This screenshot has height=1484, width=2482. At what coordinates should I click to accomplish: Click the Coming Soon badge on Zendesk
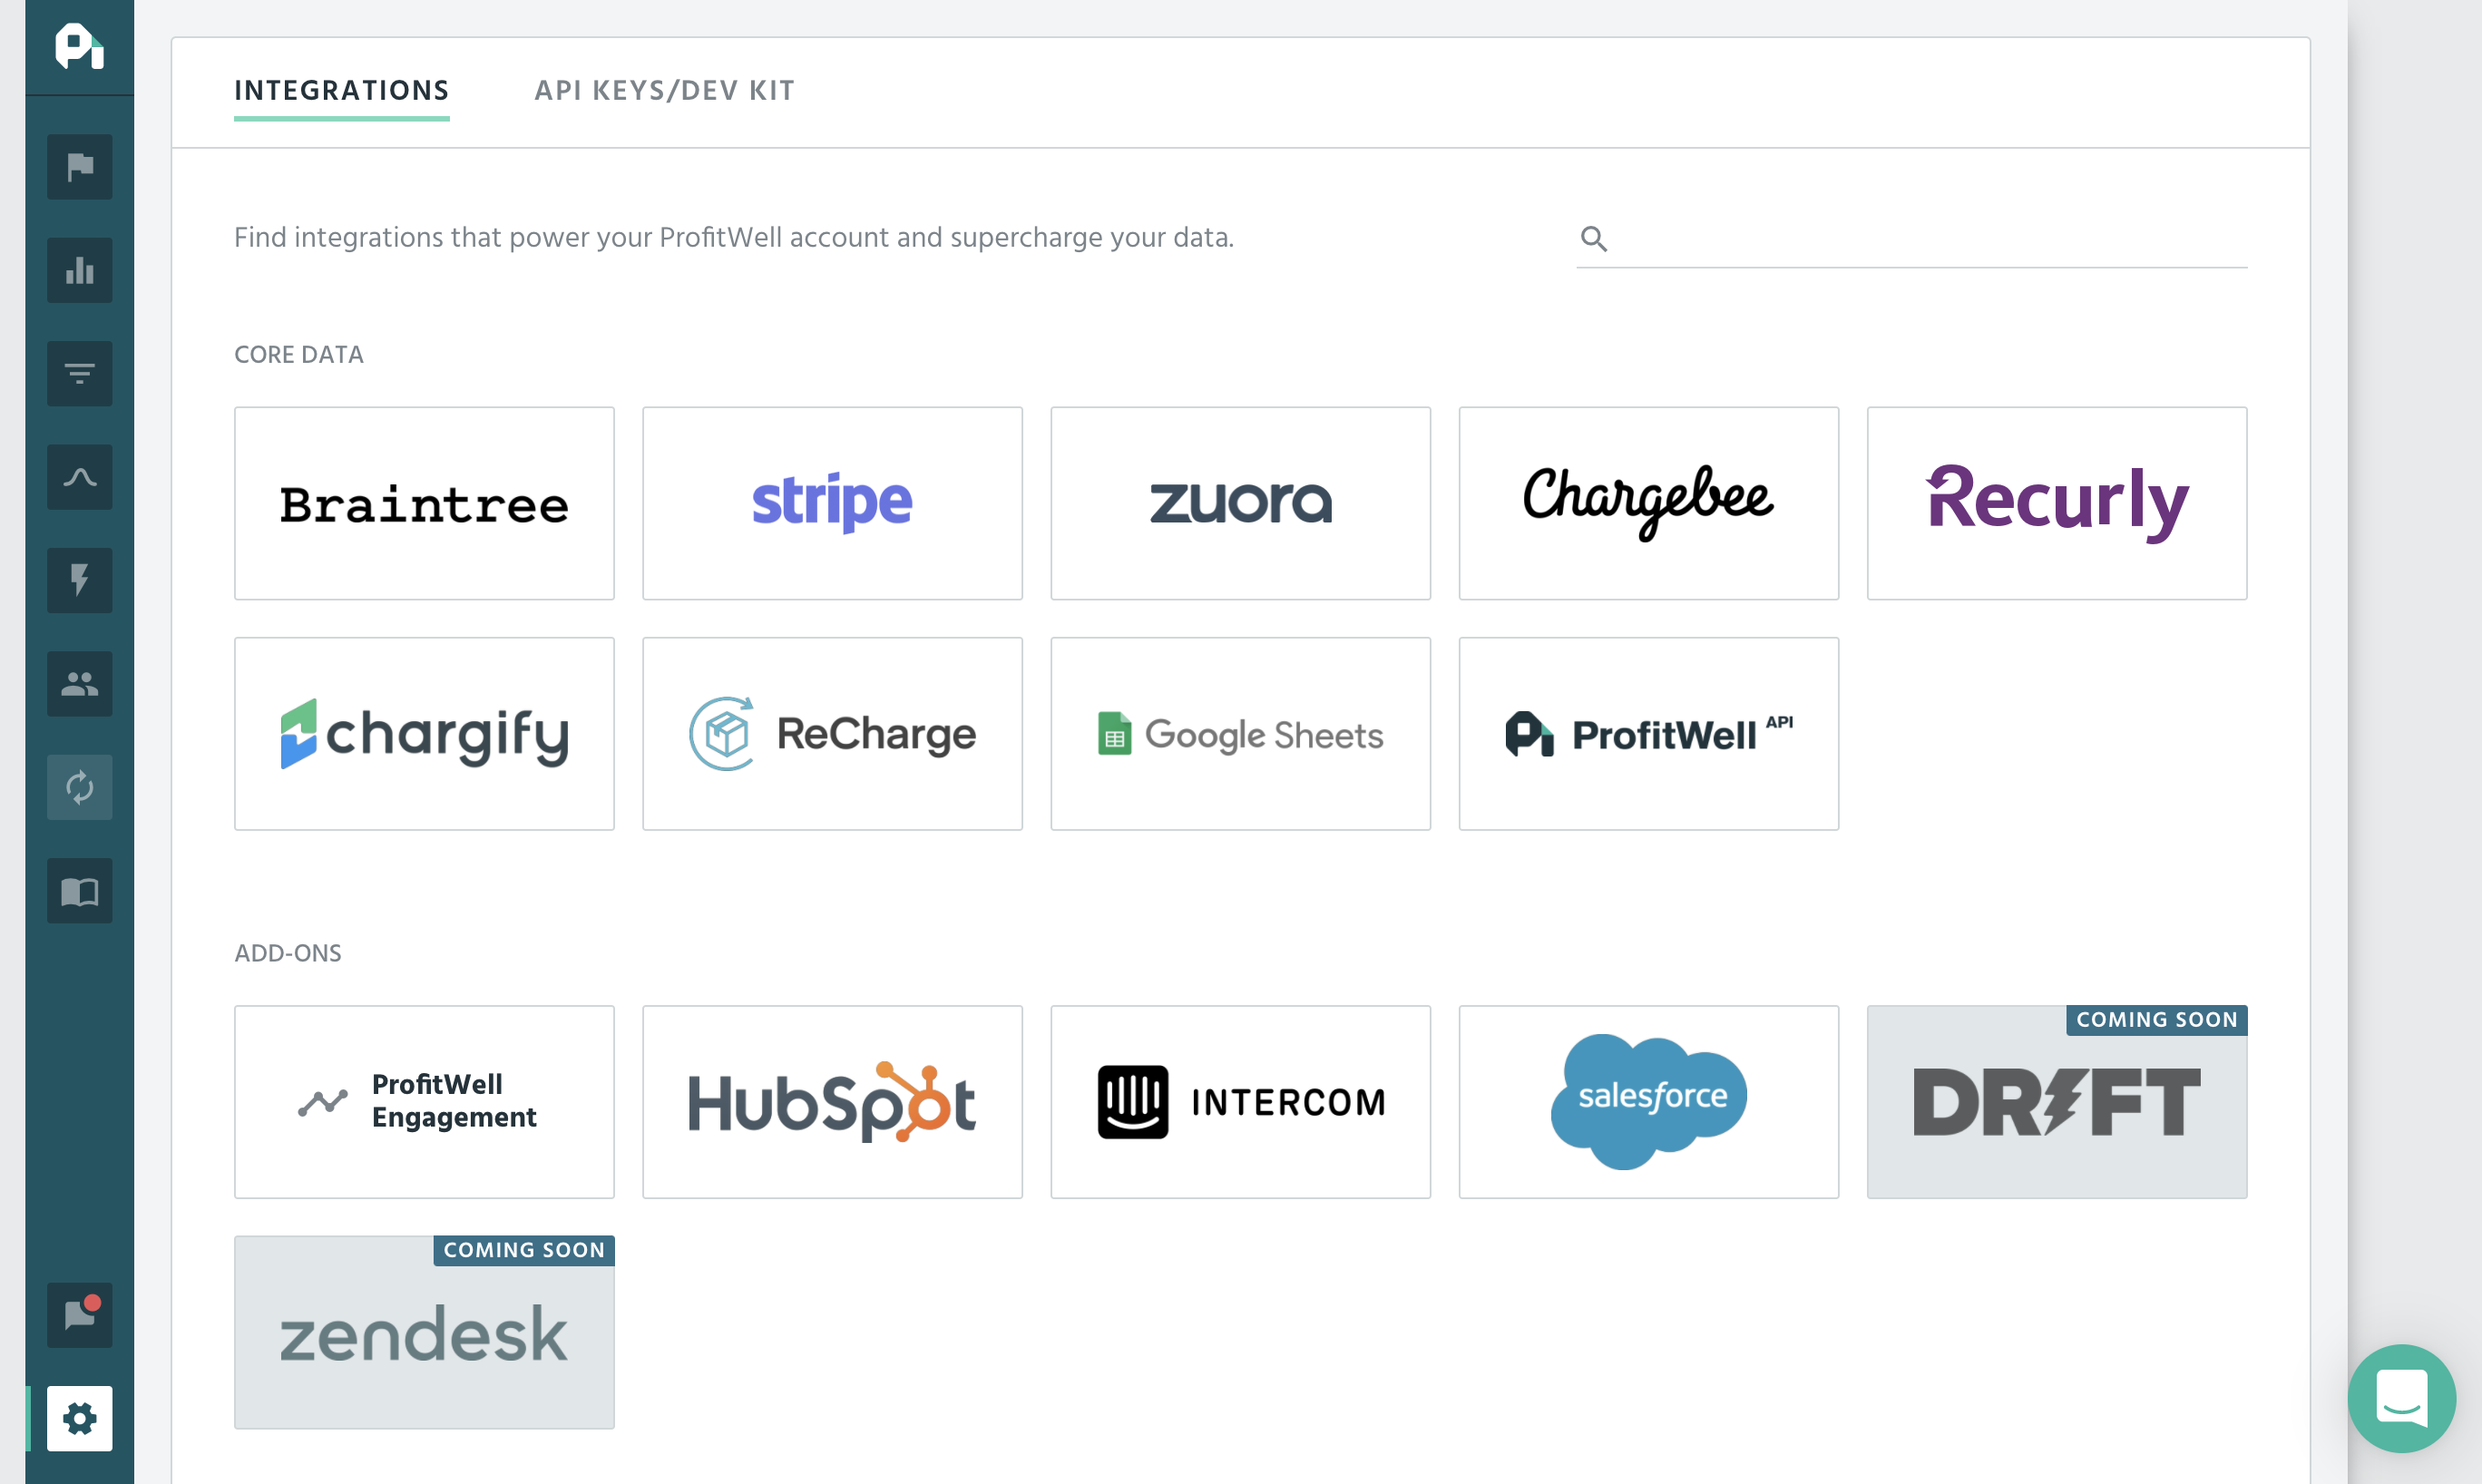click(x=524, y=1250)
